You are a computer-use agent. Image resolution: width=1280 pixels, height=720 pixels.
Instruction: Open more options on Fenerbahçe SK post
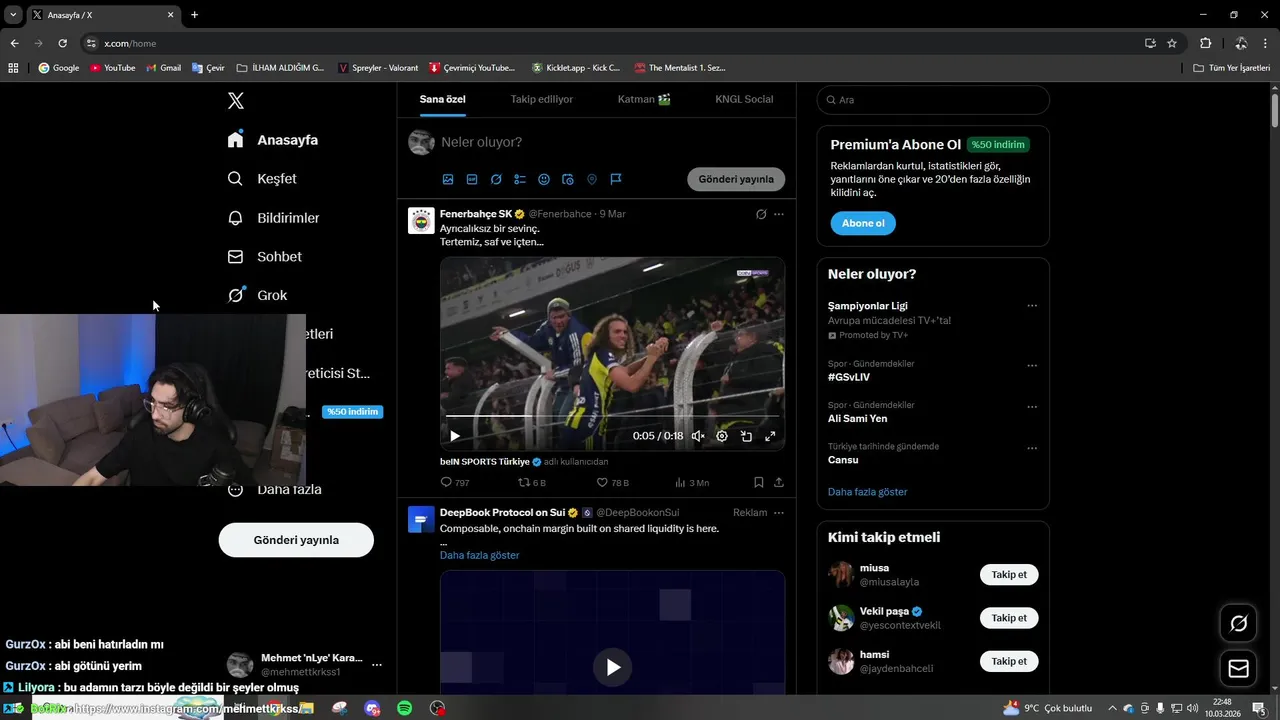tap(779, 214)
